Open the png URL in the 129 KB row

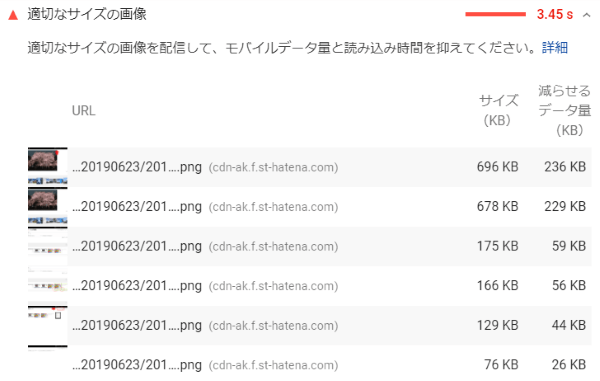click(x=137, y=326)
